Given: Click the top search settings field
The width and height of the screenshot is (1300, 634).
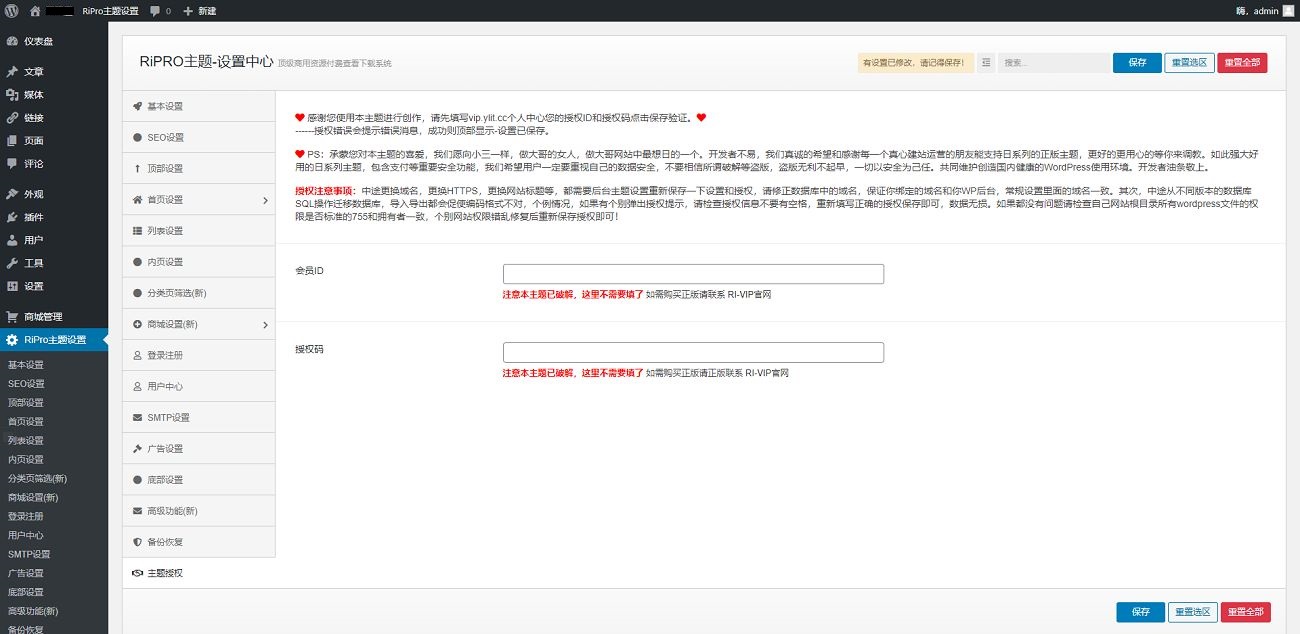Looking at the screenshot, I should coord(1052,62).
